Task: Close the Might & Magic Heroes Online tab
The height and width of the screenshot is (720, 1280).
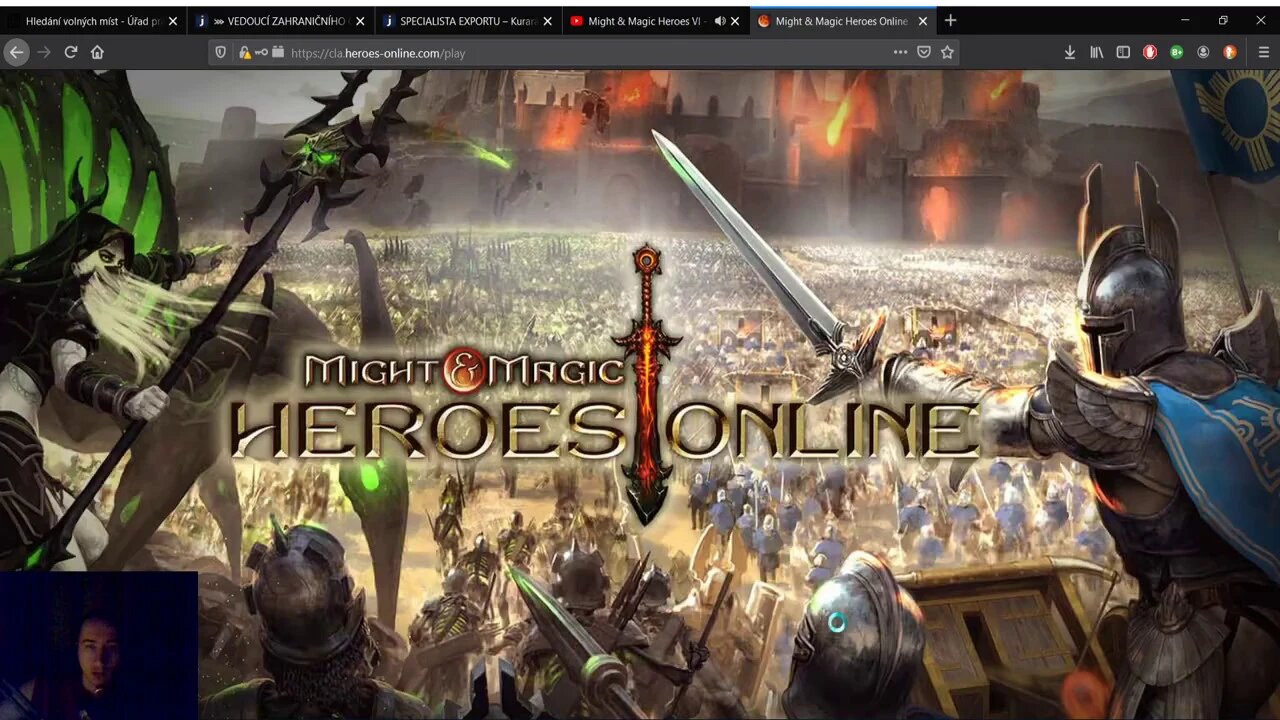Action: [x=922, y=21]
